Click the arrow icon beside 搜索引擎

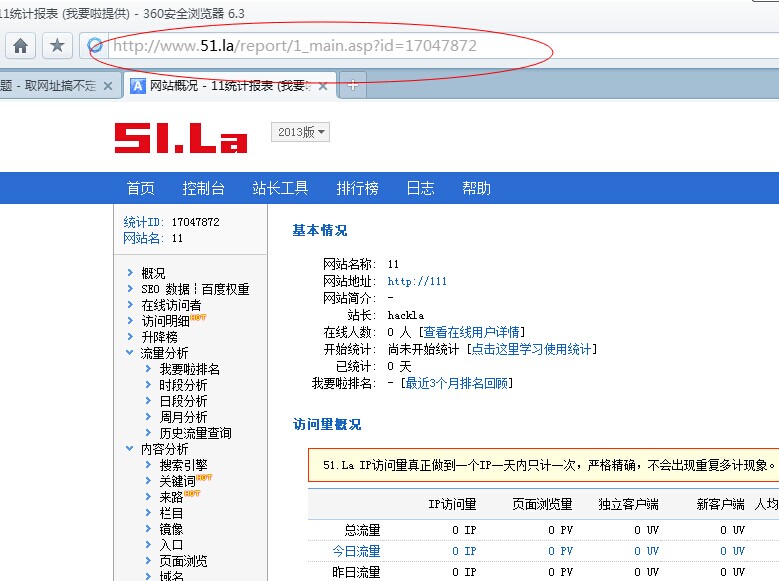pos(148,464)
